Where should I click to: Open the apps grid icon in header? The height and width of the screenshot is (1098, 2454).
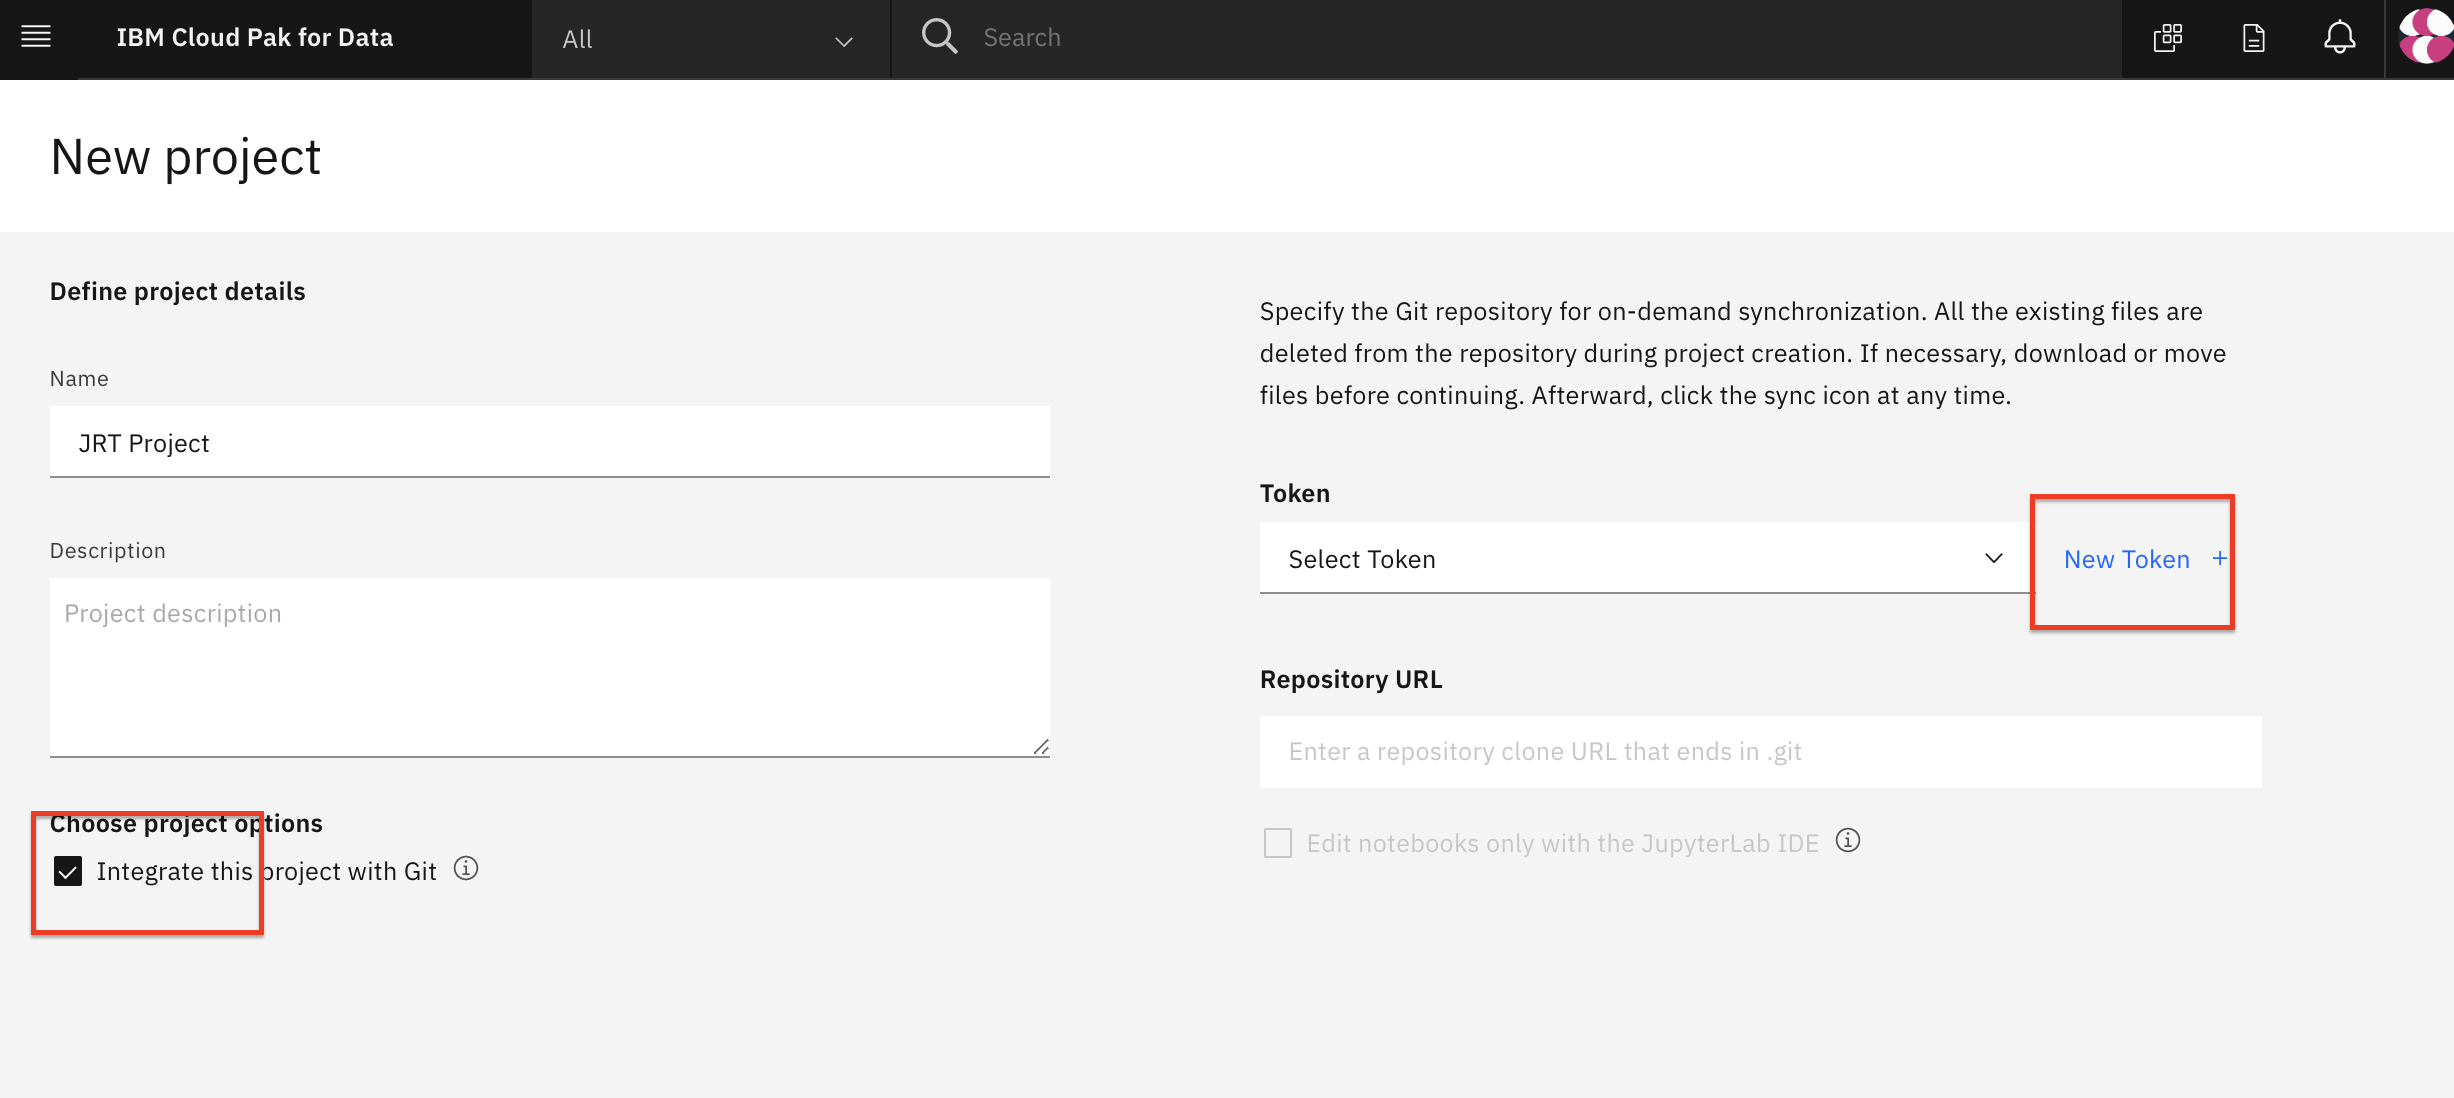pos(2168,38)
